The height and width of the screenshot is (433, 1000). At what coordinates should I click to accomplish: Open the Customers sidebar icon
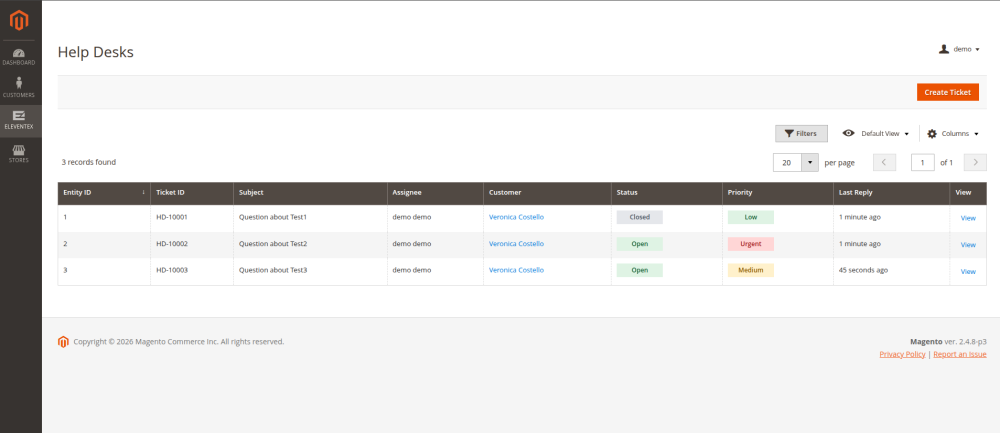pyautogui.click(x=20, y=88)
